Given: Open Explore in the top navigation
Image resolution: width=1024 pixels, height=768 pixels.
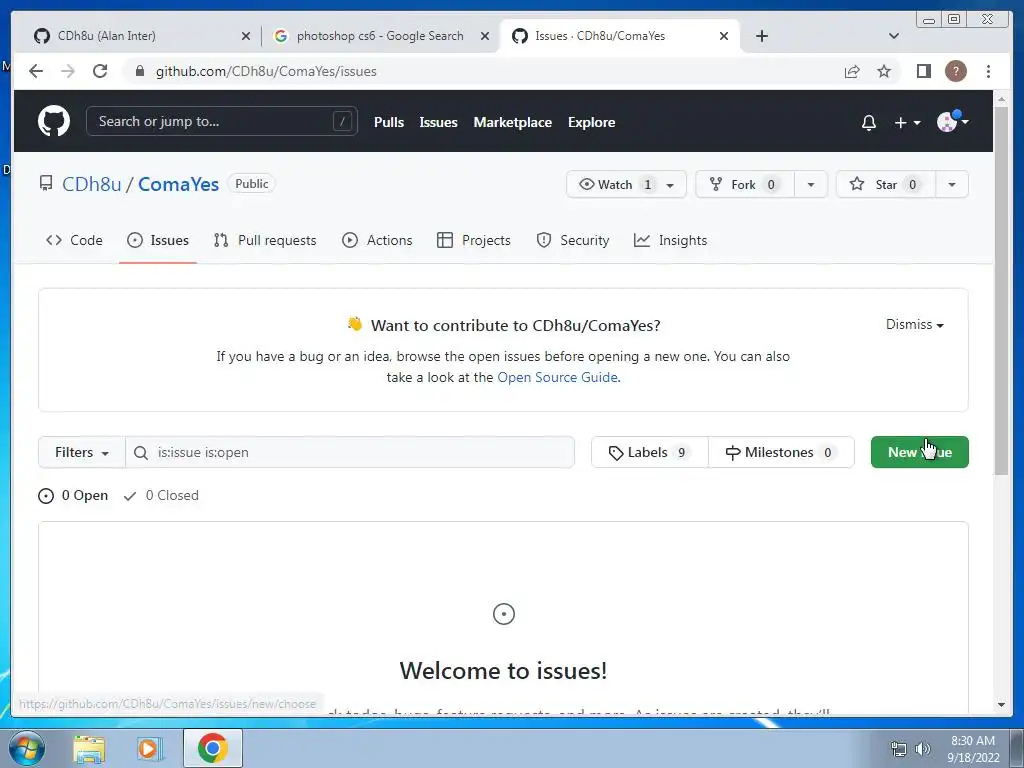Looking at the screenshot, I should click(592, 122).
